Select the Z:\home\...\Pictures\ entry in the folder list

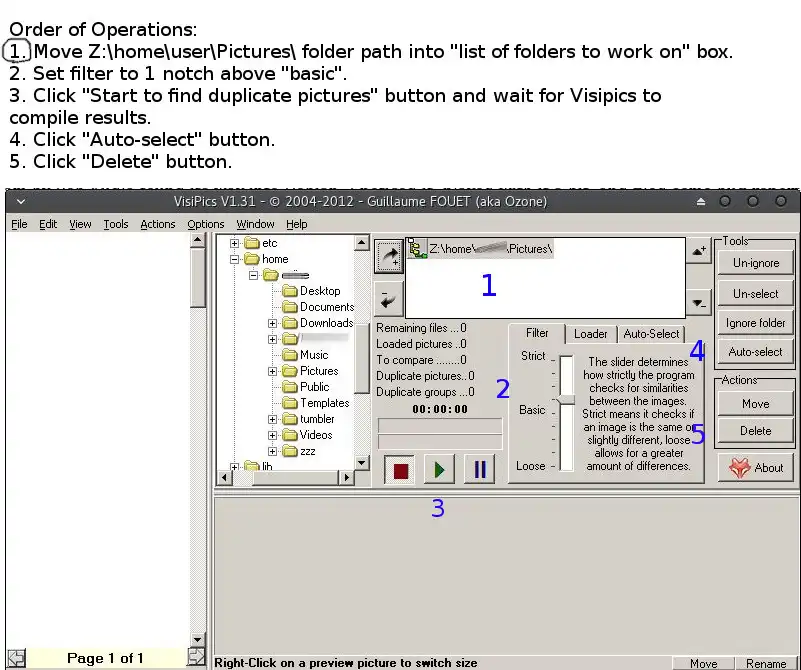[481, 249]
